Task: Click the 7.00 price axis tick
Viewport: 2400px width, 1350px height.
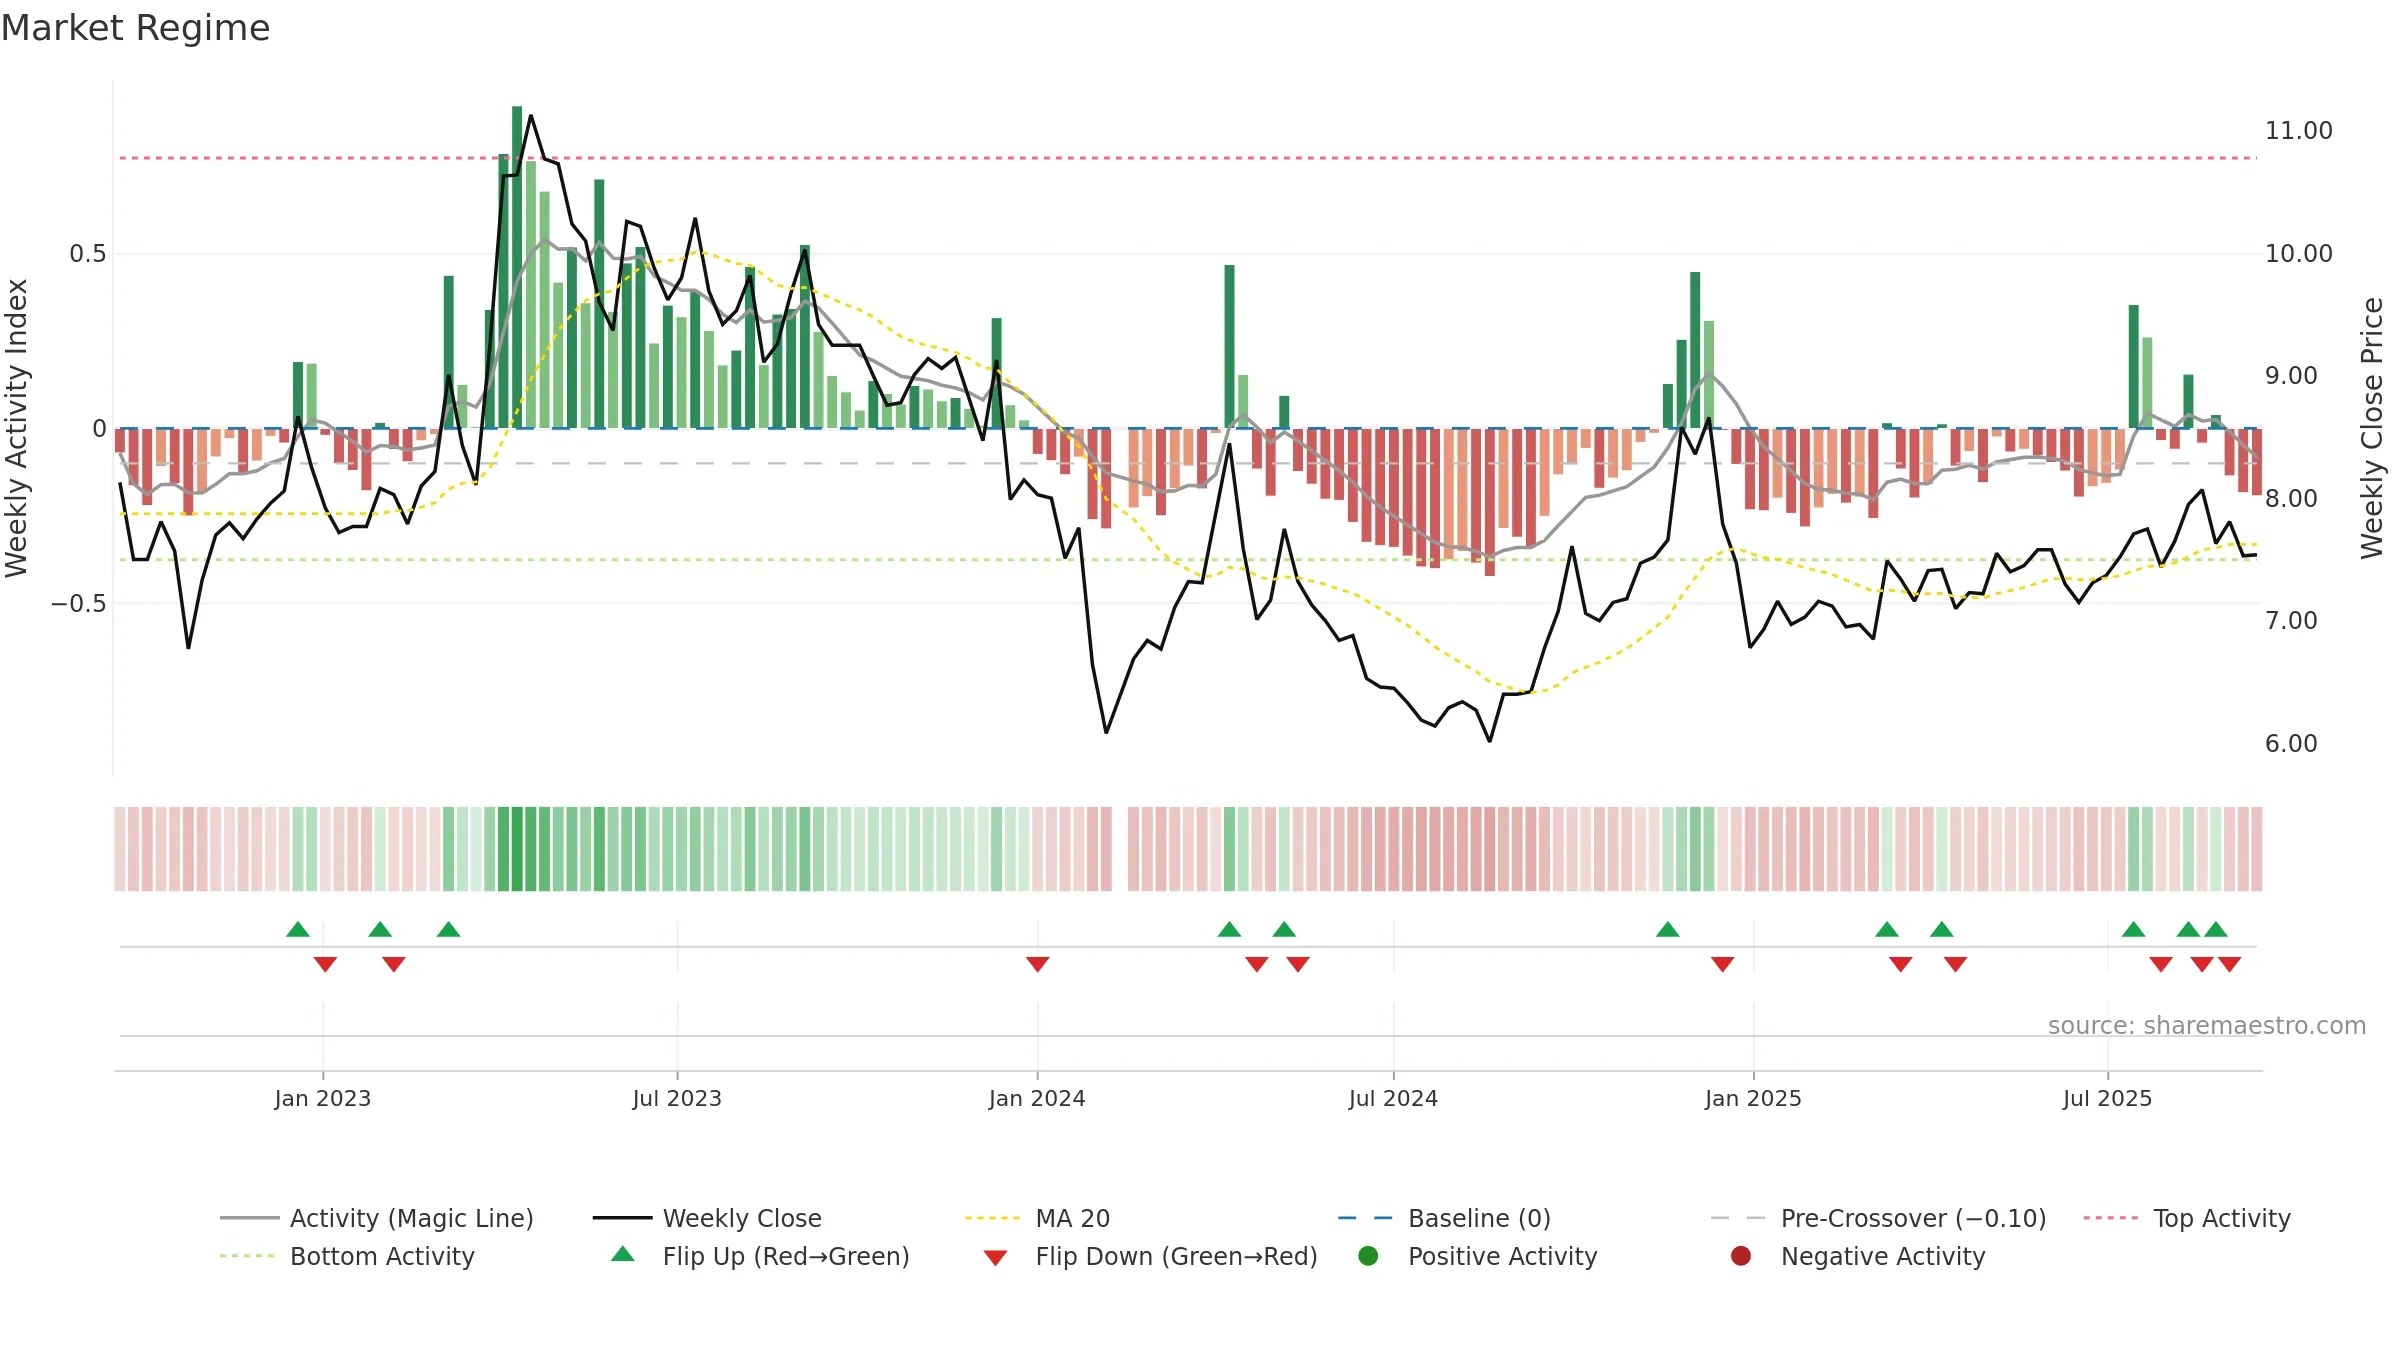Action: pos(2291,621)
